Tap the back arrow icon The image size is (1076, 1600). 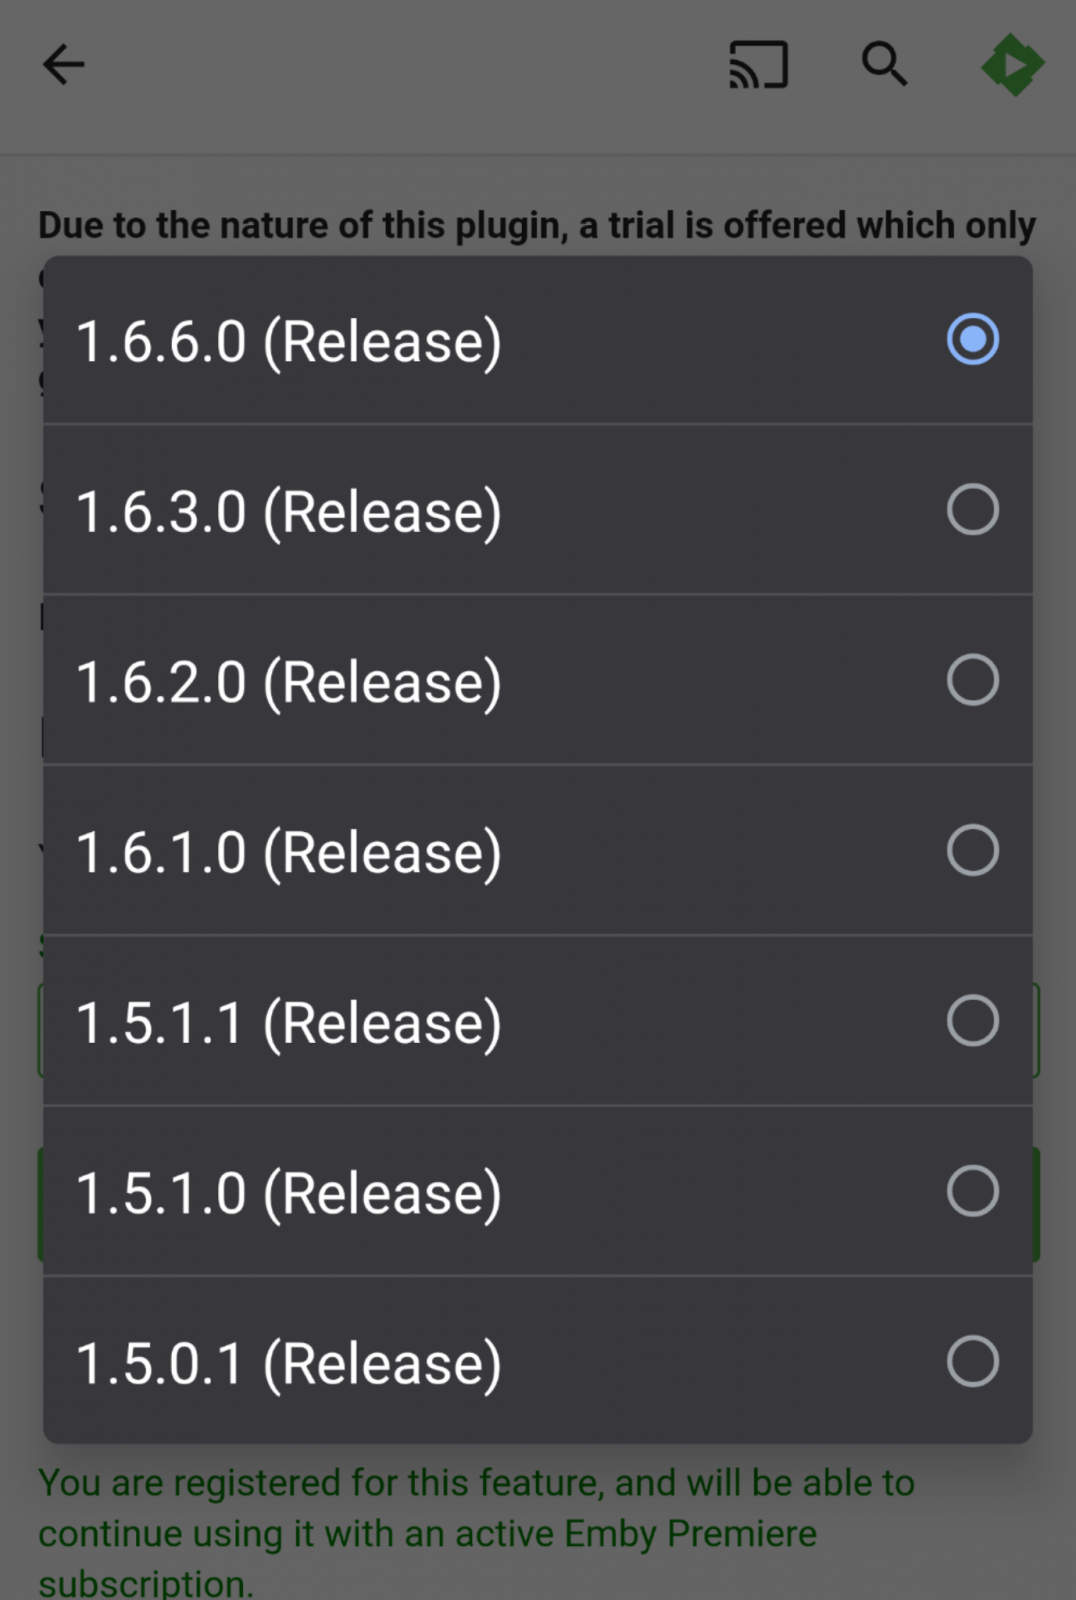(64, 66)
